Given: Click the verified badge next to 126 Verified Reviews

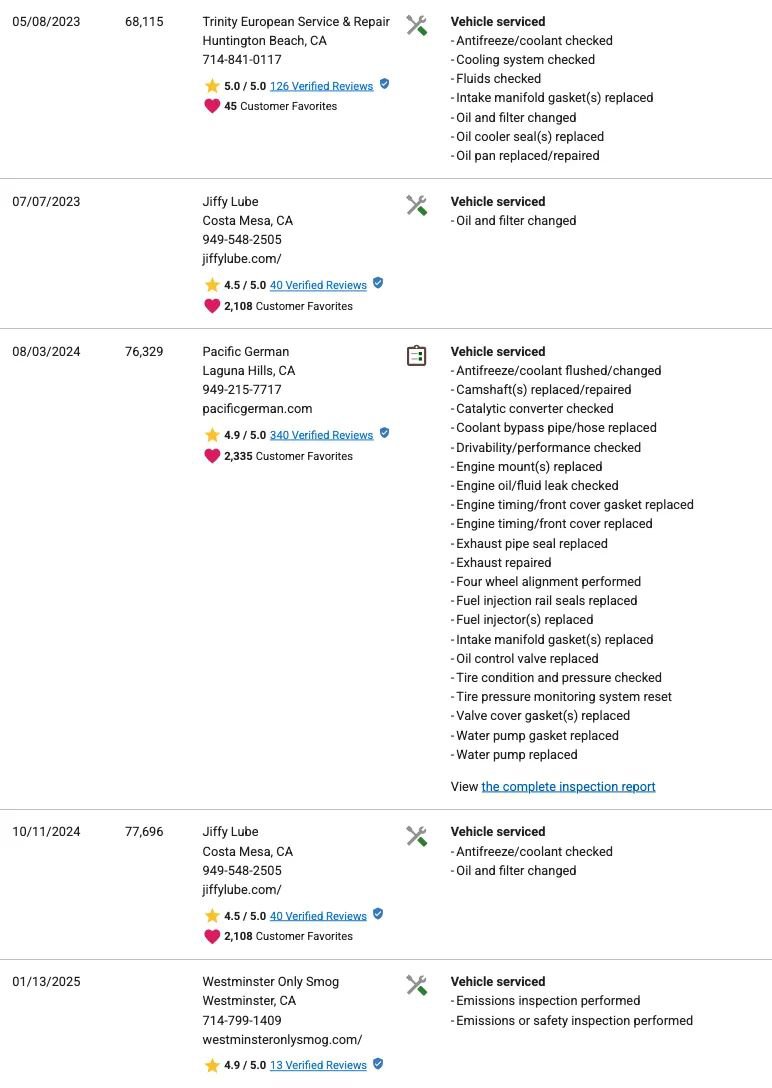Looking at the screenshot, I should click(x=385, y=85).
